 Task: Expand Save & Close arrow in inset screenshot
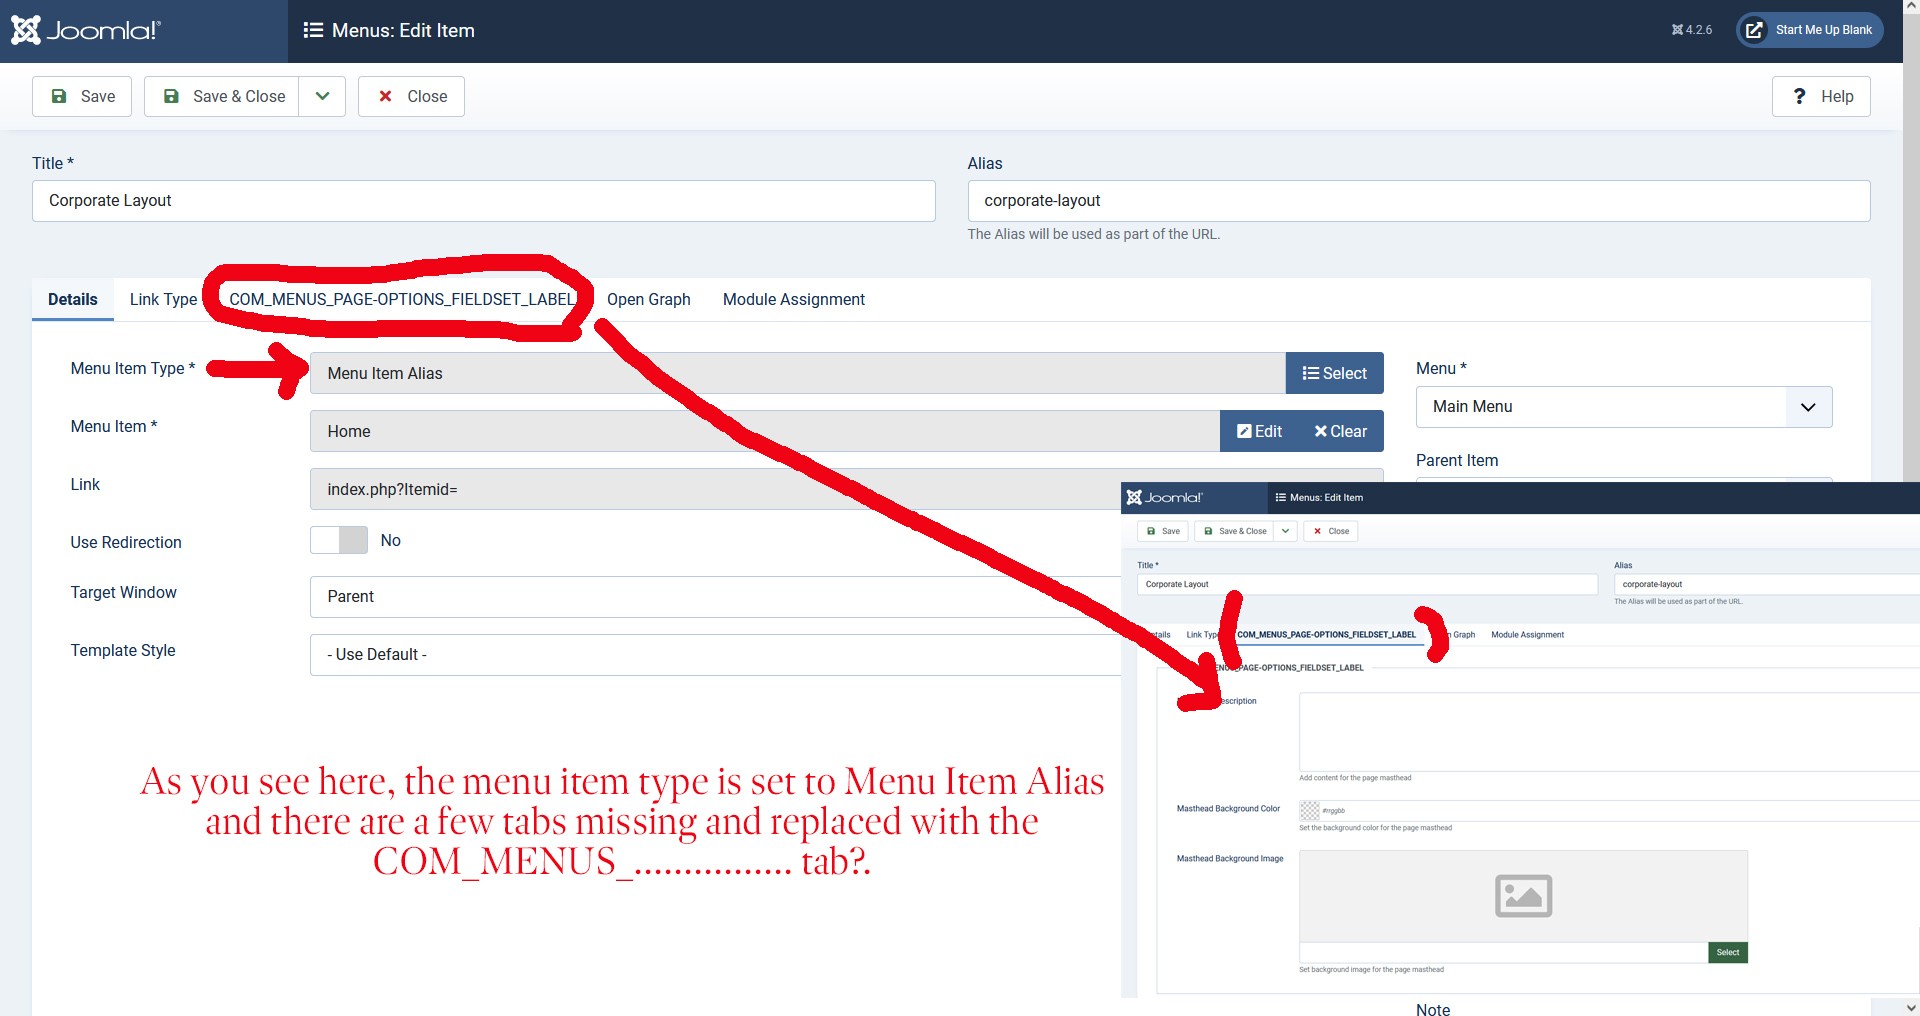pos(1285,531)
